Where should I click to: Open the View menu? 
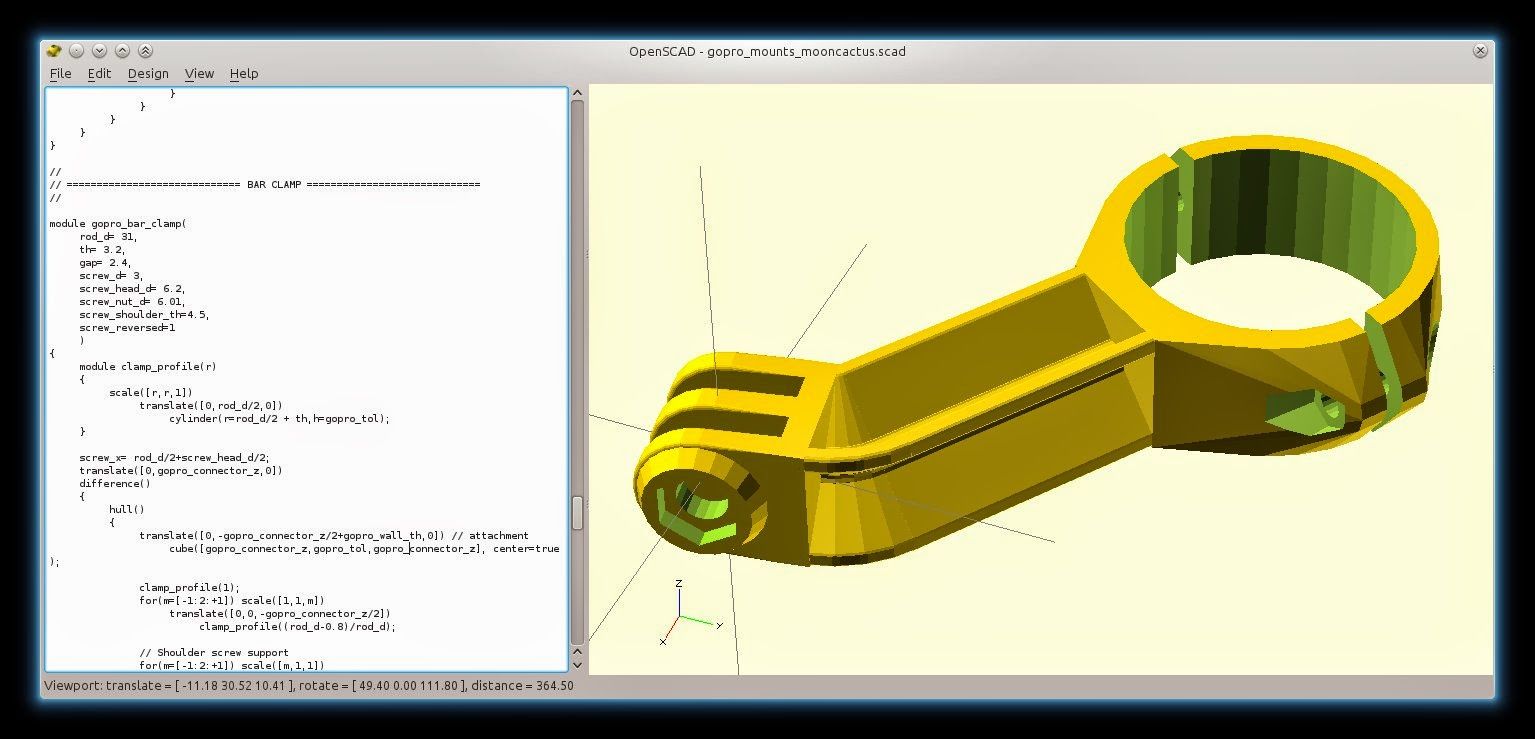coord(199,73)
